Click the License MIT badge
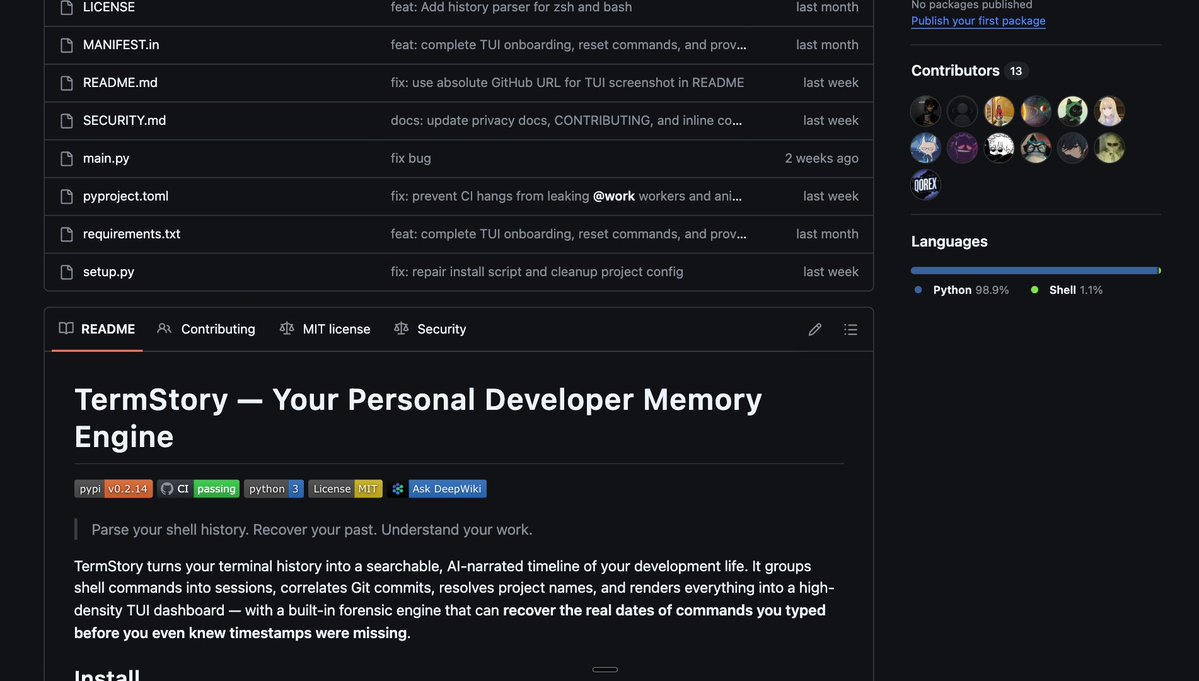Viewport: 1199px width, 681px height. click(345, 488)
